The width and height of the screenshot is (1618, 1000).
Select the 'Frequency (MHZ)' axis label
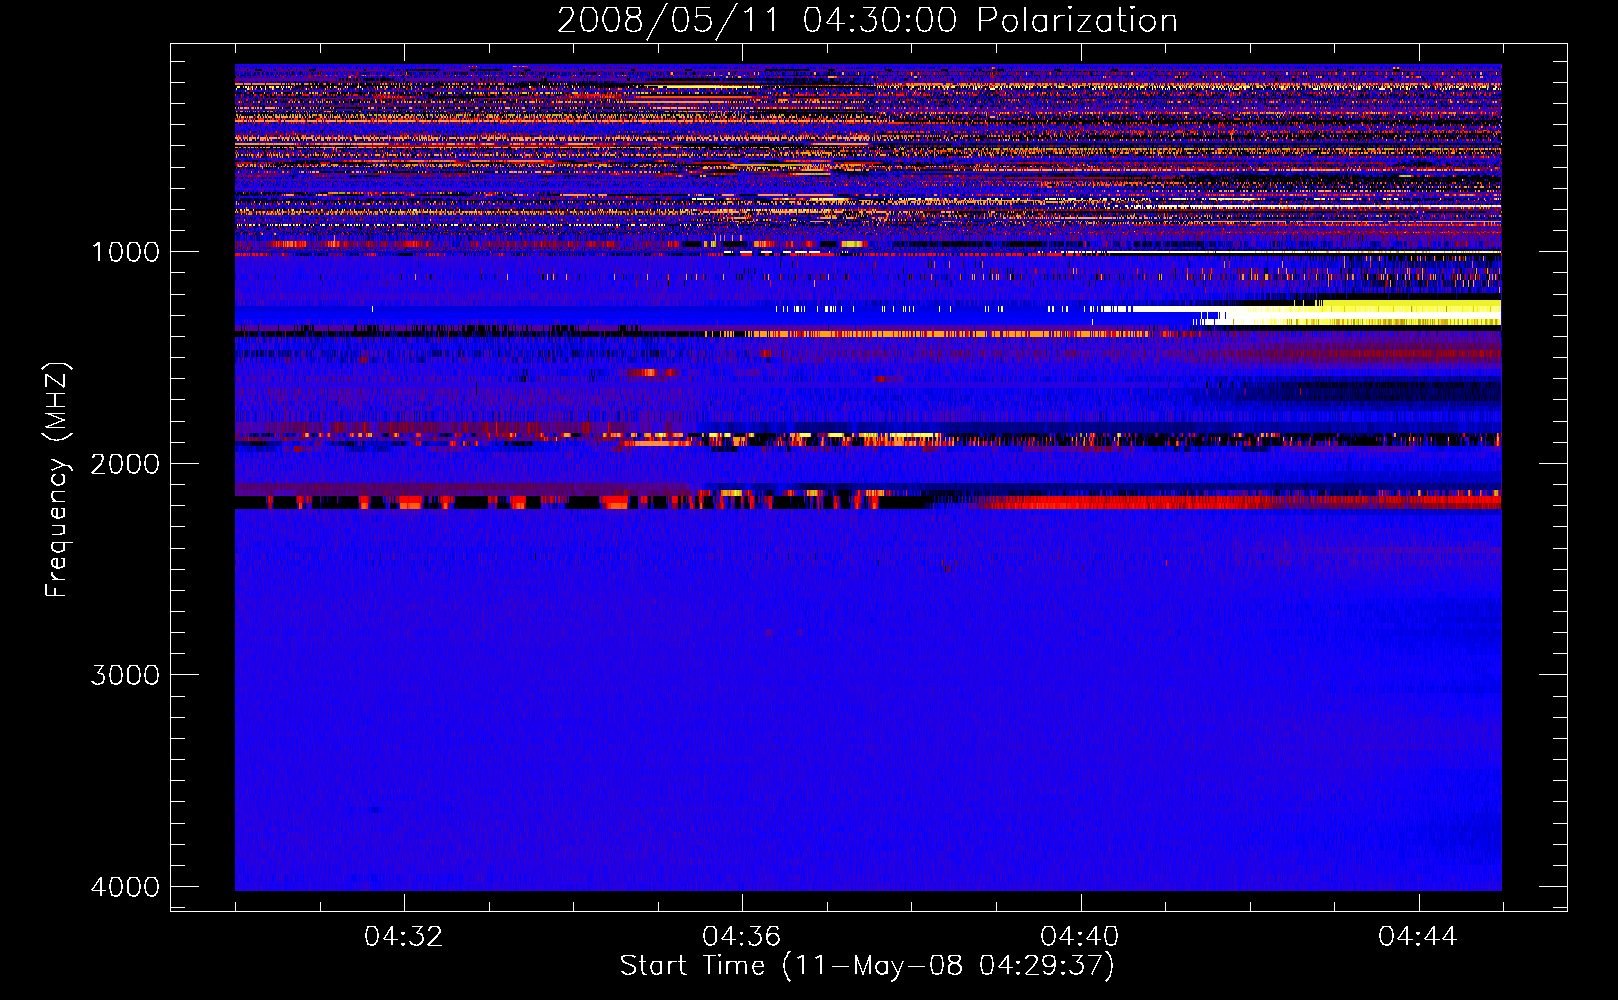tap(57, 480)
